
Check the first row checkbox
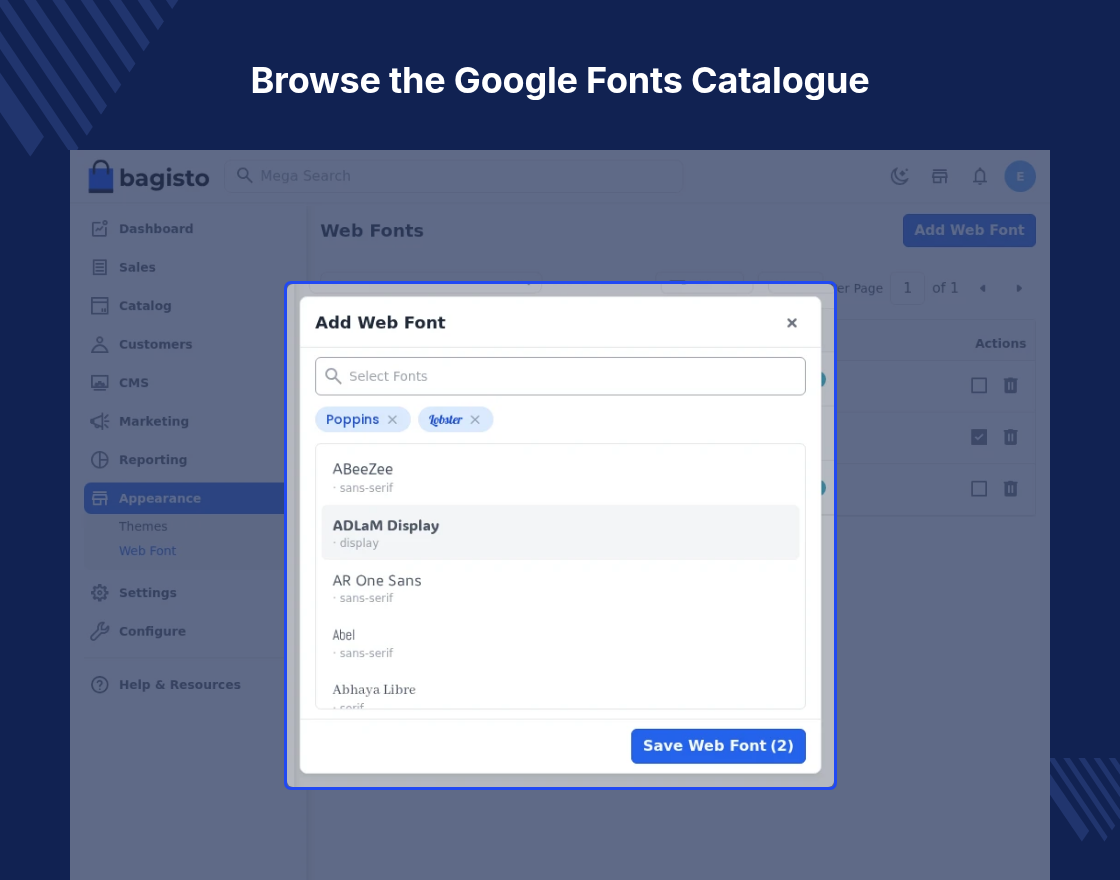tap(979, 386)
